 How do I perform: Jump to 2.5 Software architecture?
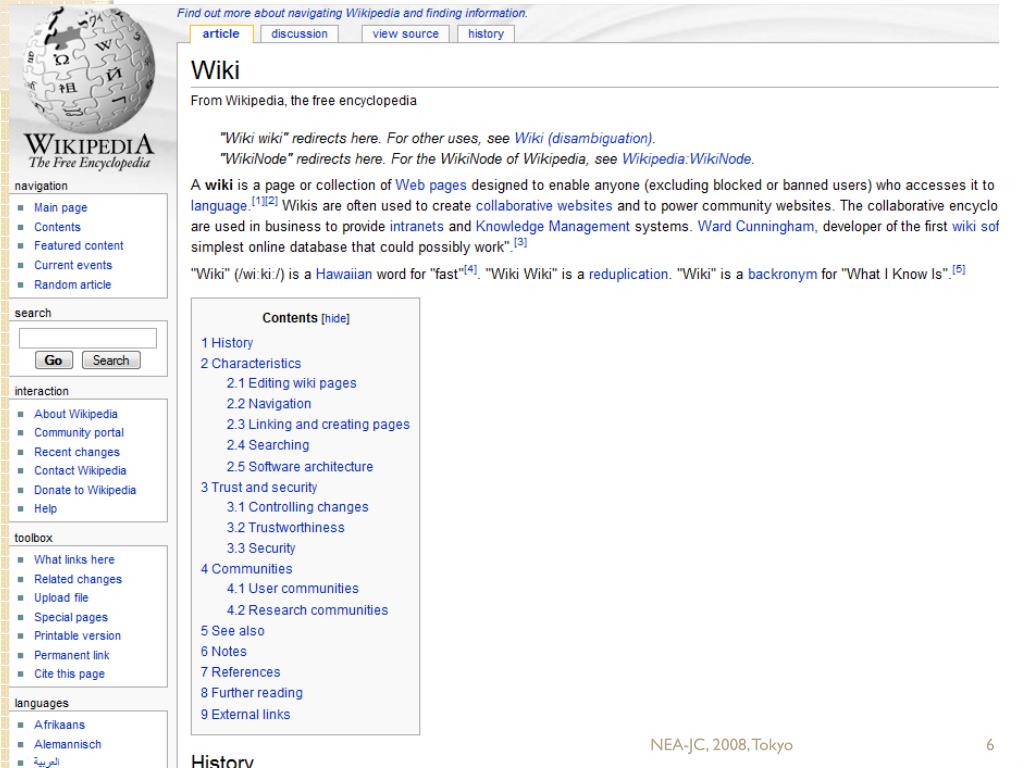click(x=300, y=467)
